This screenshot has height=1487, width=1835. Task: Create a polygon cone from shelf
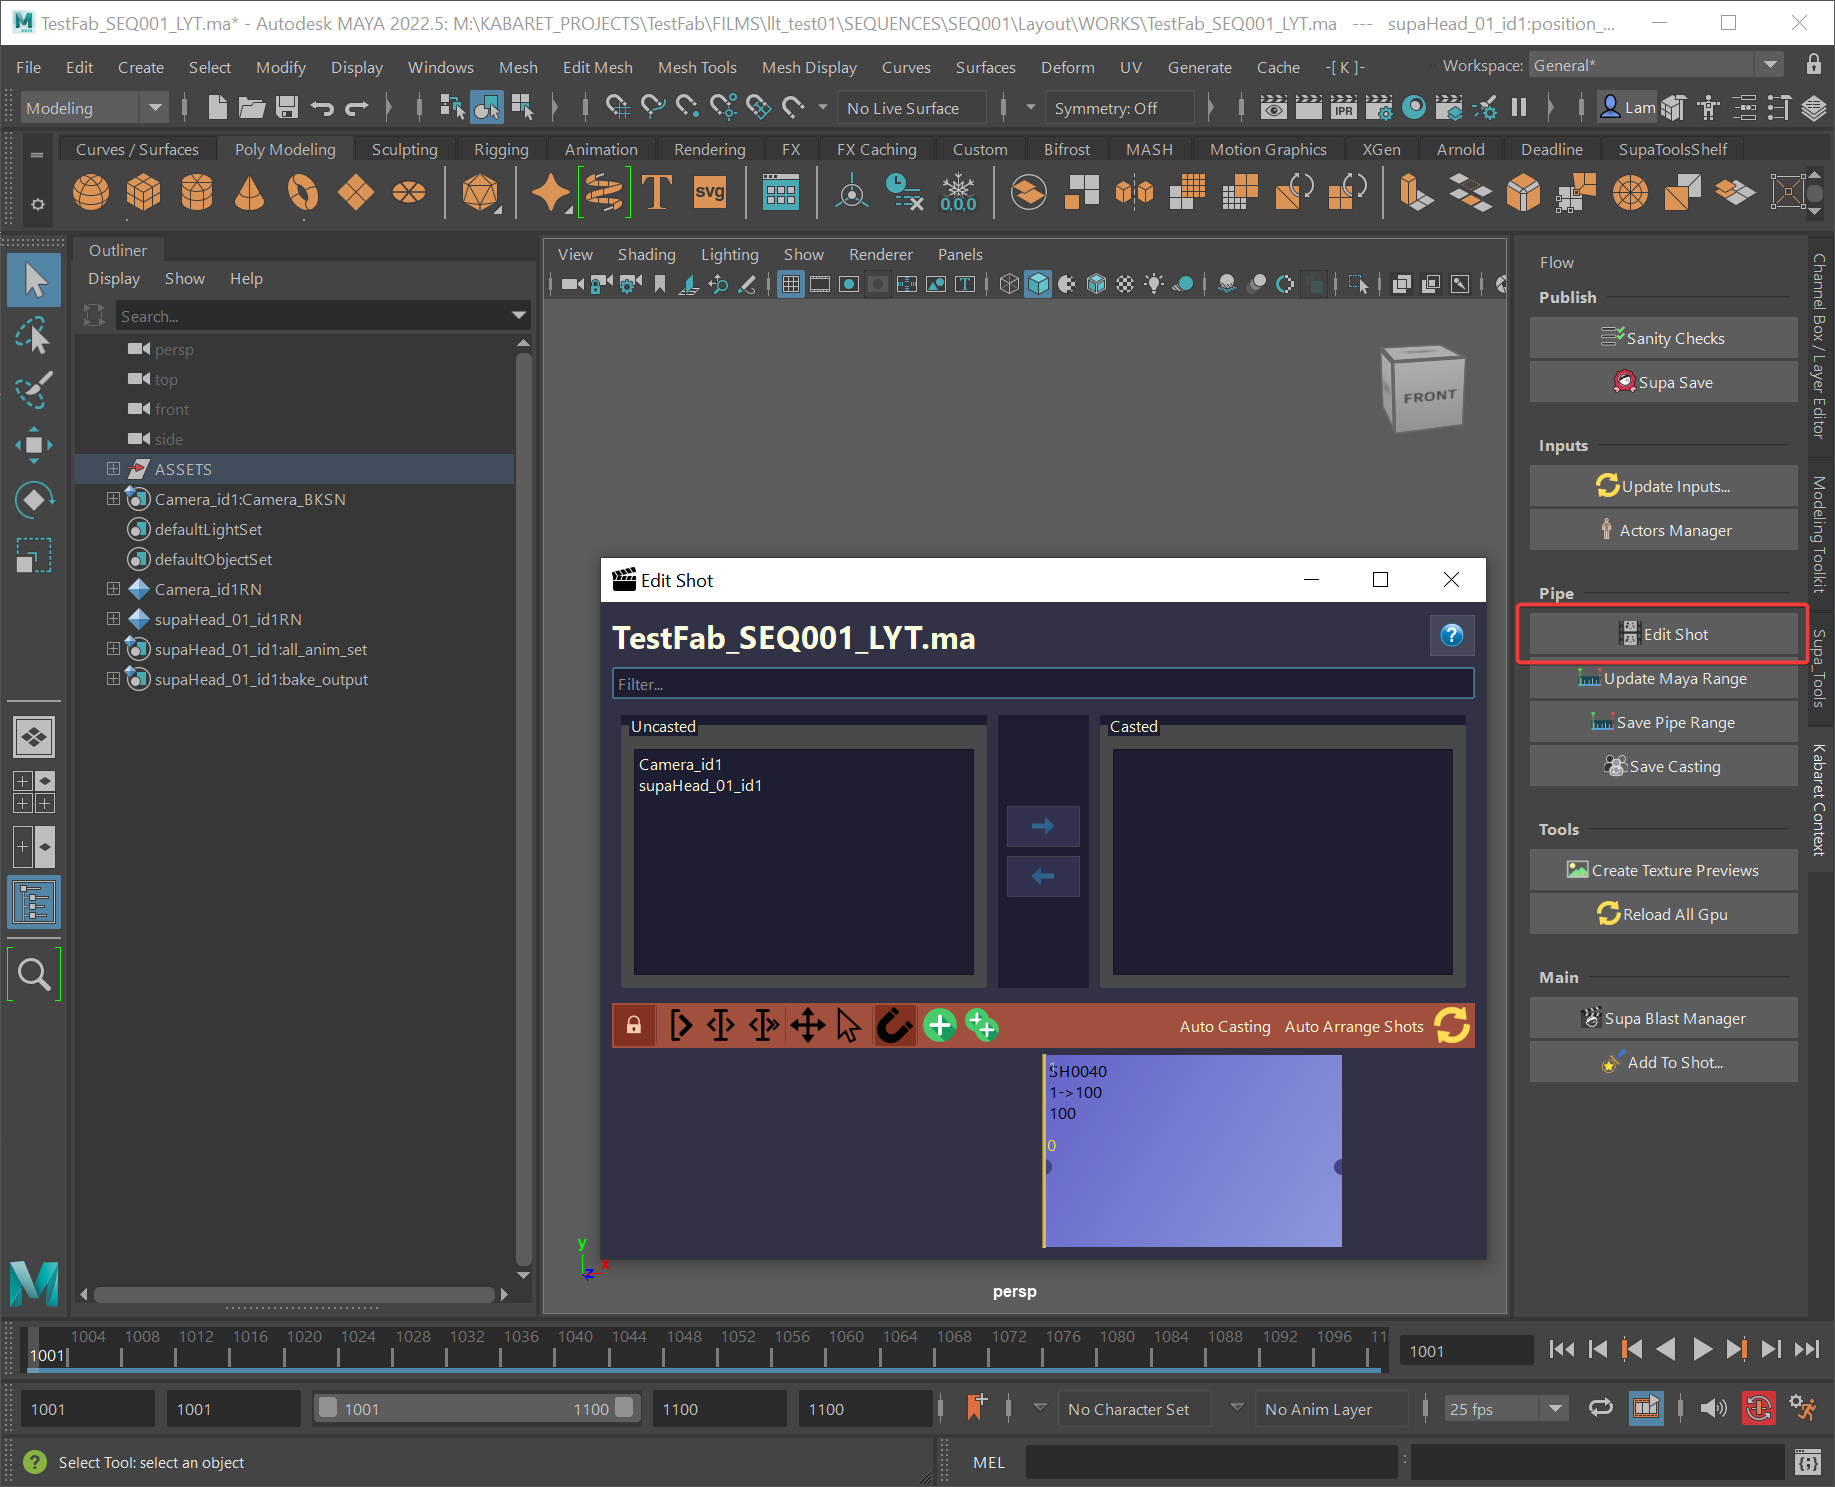249,191
